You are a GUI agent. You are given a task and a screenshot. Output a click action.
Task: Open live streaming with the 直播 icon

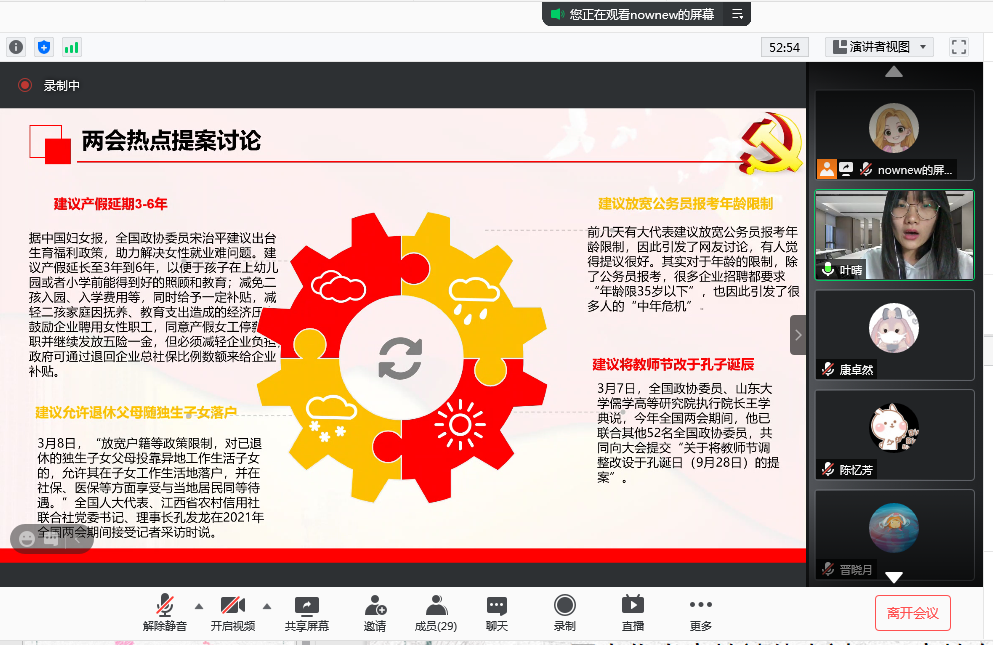tap(632, 605)
